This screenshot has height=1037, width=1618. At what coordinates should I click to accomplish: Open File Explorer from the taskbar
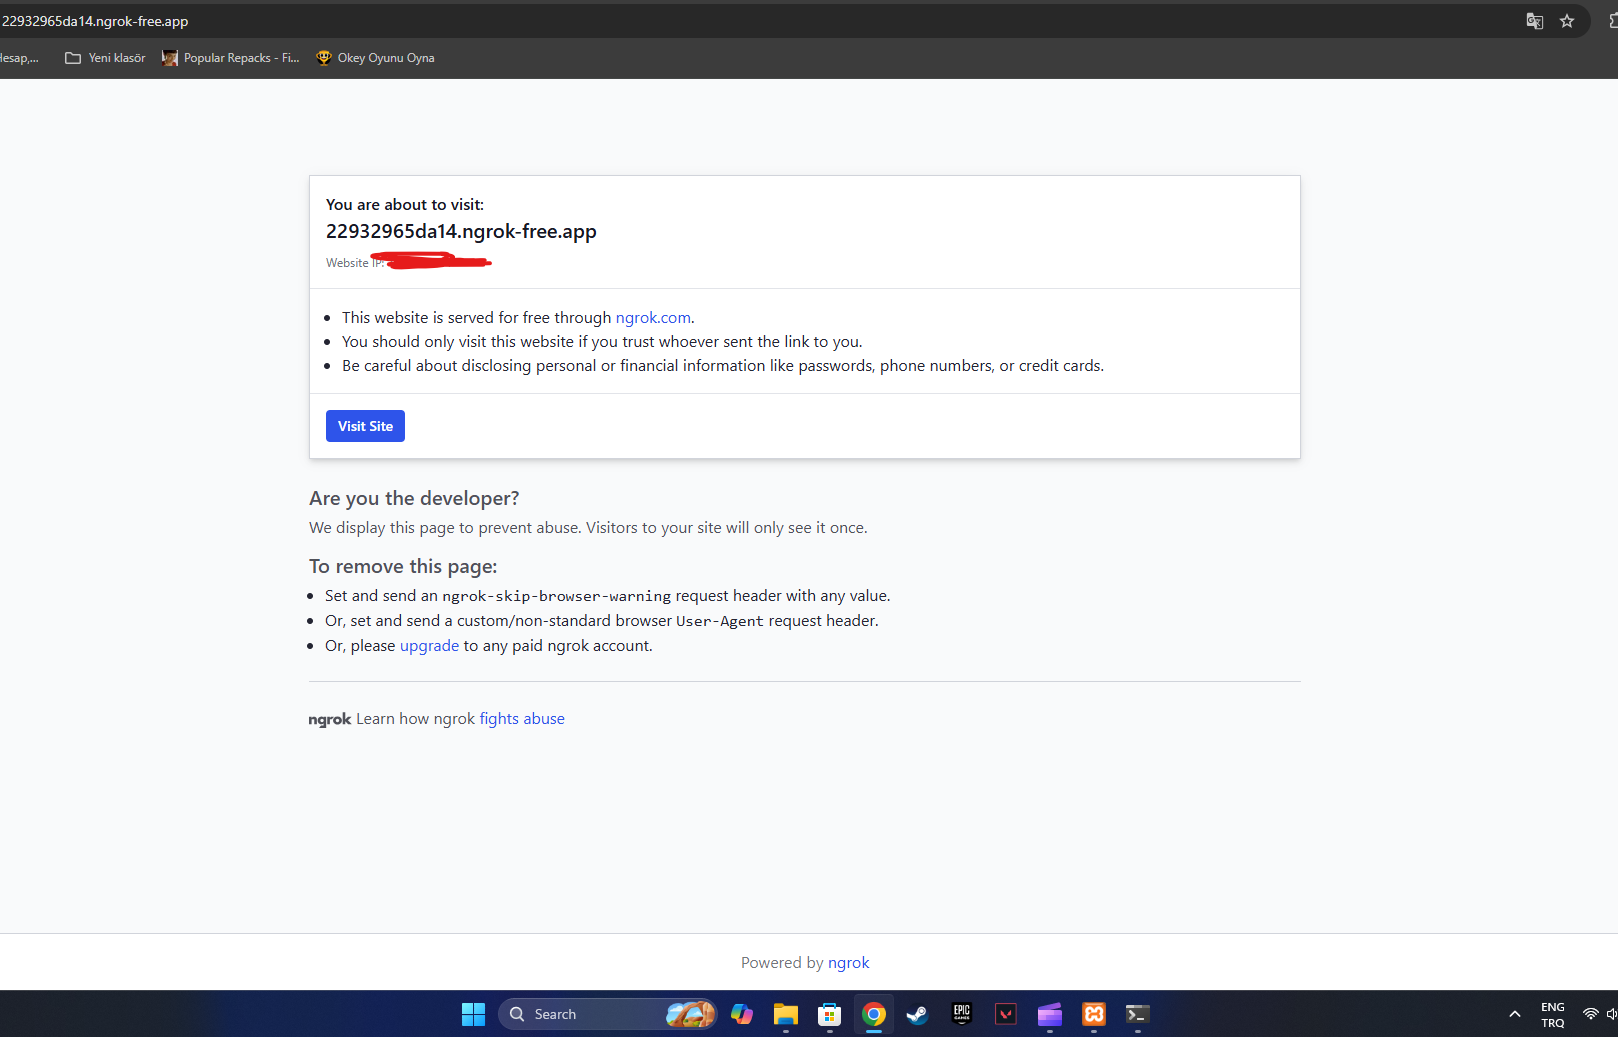pos(785,1014)
